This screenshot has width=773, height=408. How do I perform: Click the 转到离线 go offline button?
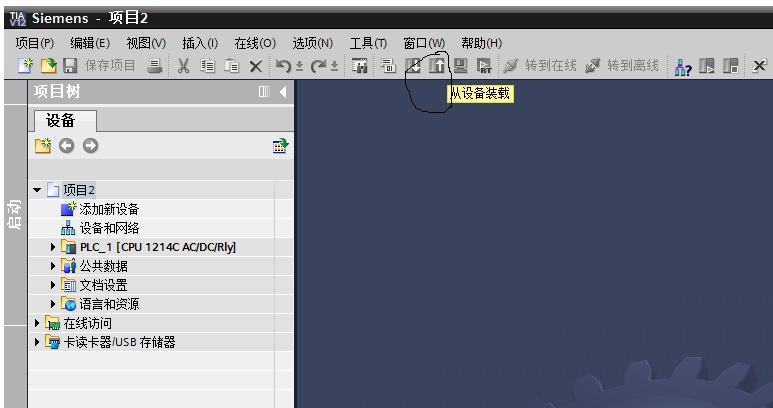coord(622,66)
